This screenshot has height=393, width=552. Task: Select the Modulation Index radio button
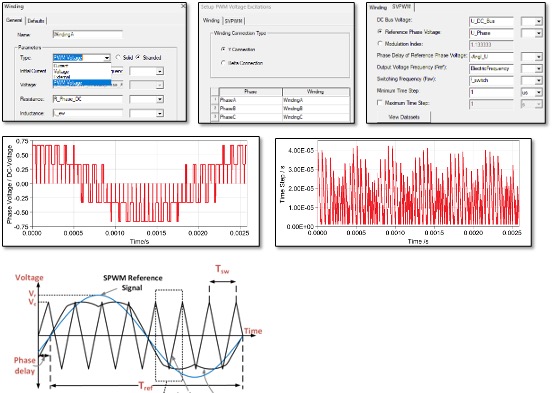coord(380,44)
